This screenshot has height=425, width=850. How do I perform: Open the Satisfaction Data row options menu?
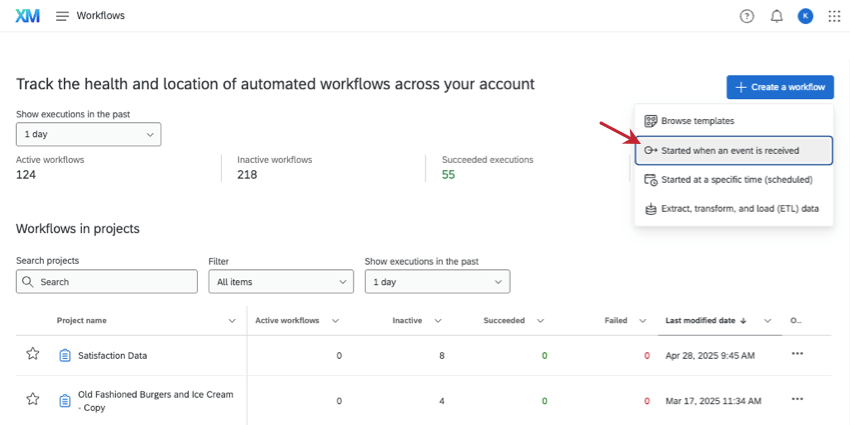click(797, 354)
